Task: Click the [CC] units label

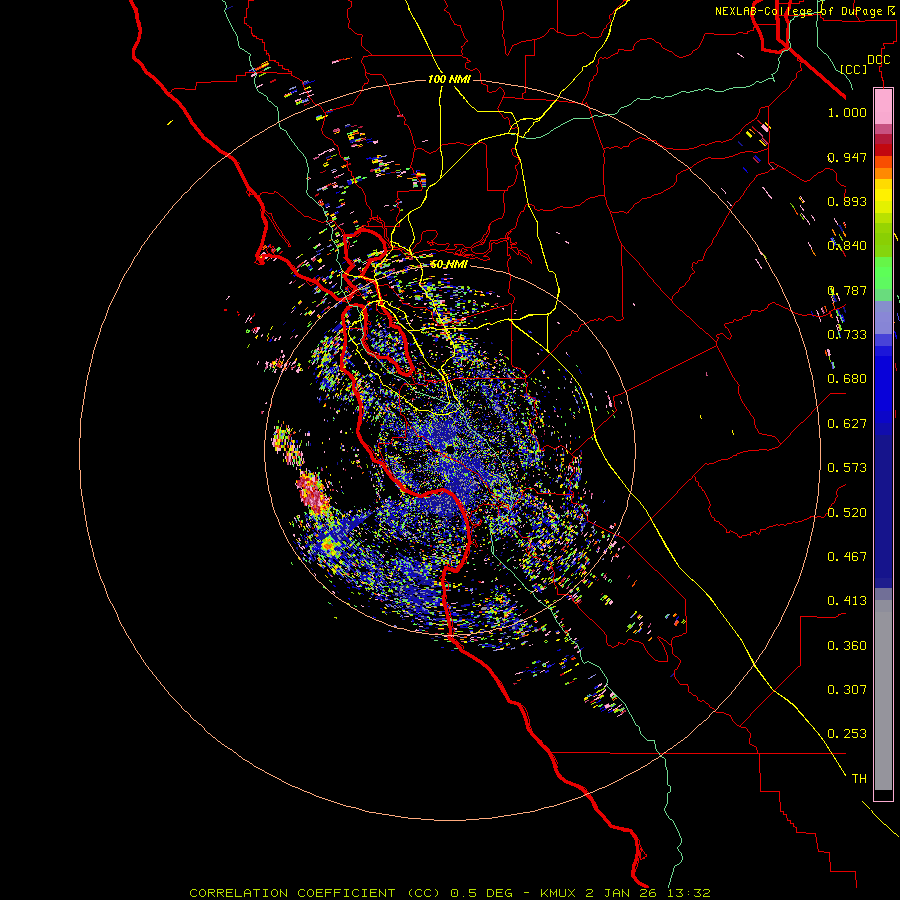Action: point(854,69)
